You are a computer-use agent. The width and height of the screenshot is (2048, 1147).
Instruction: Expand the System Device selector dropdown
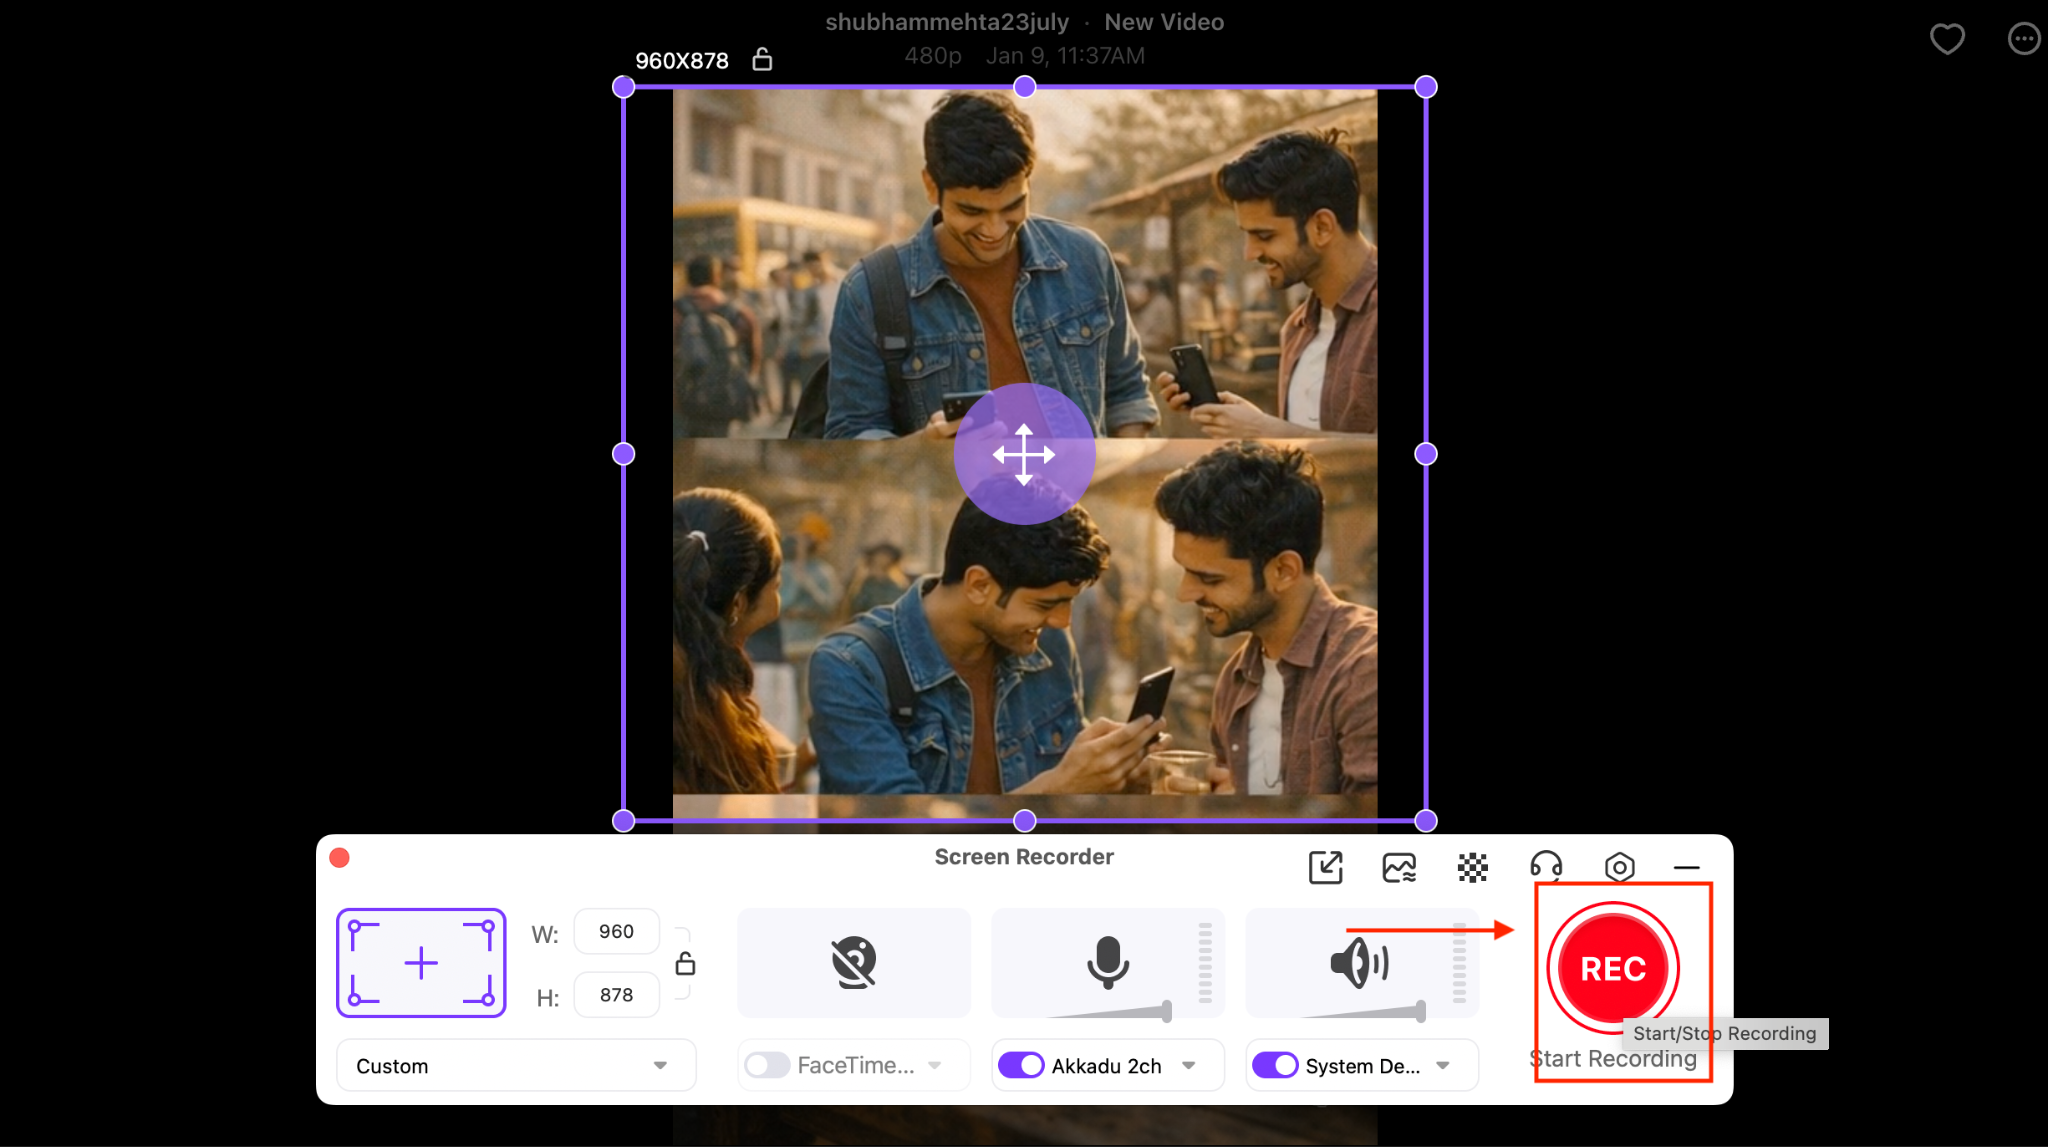pyautogui.click(x=1443, y=1065)
